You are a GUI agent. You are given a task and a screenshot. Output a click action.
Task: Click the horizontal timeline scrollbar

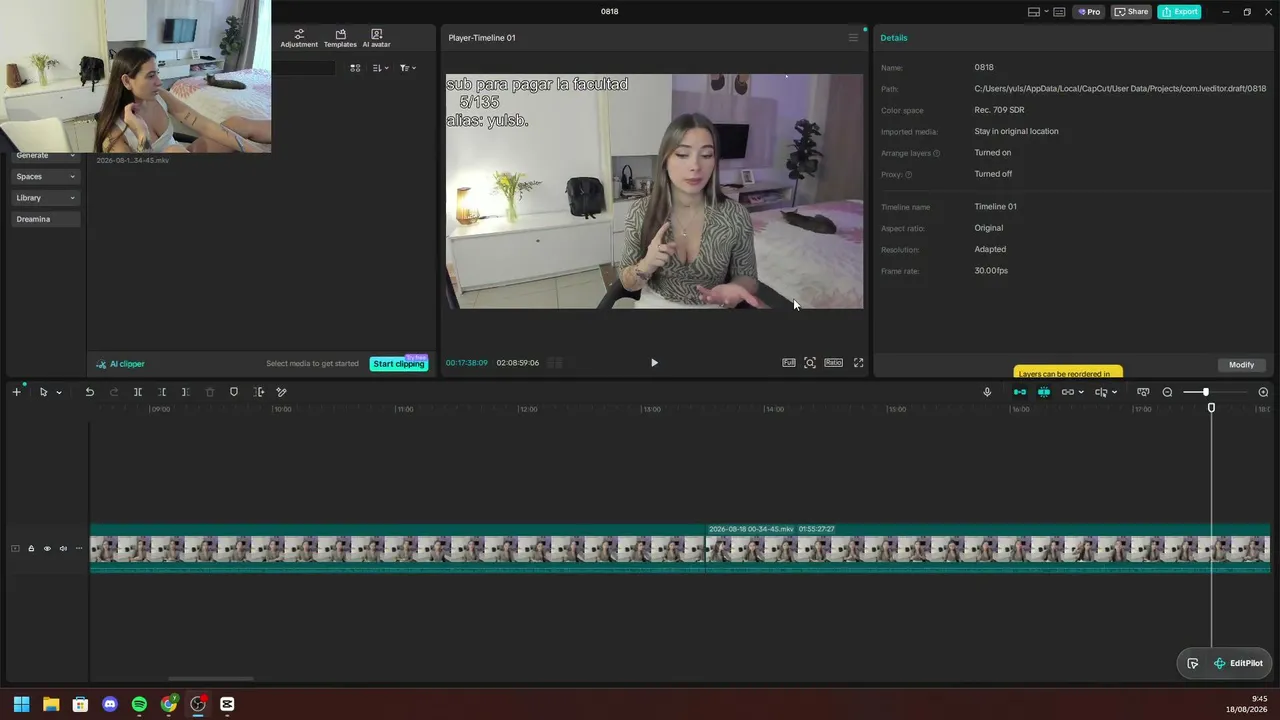(210, 678)
